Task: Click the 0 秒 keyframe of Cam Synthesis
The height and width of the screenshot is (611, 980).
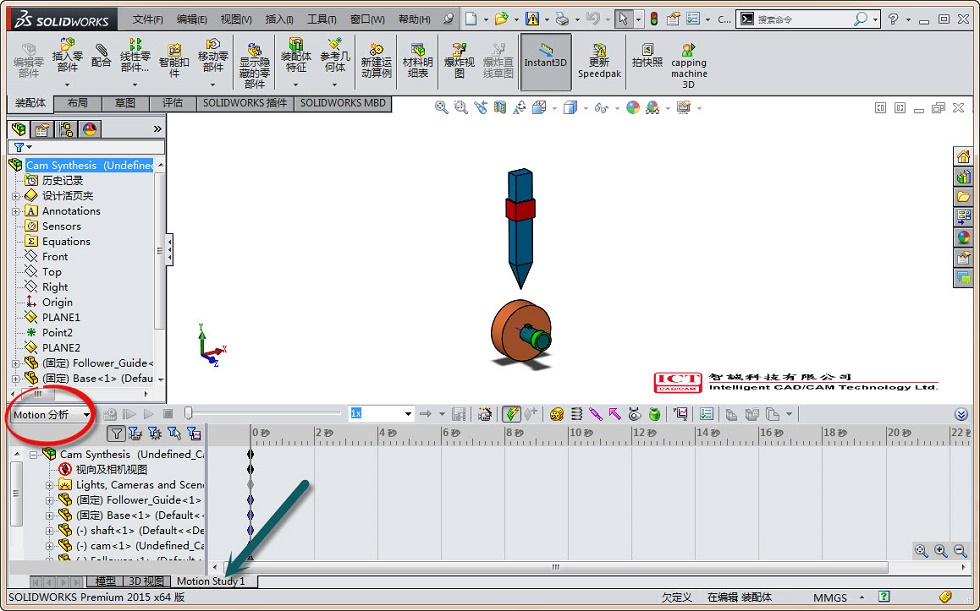Action: (x=250, y=454)
